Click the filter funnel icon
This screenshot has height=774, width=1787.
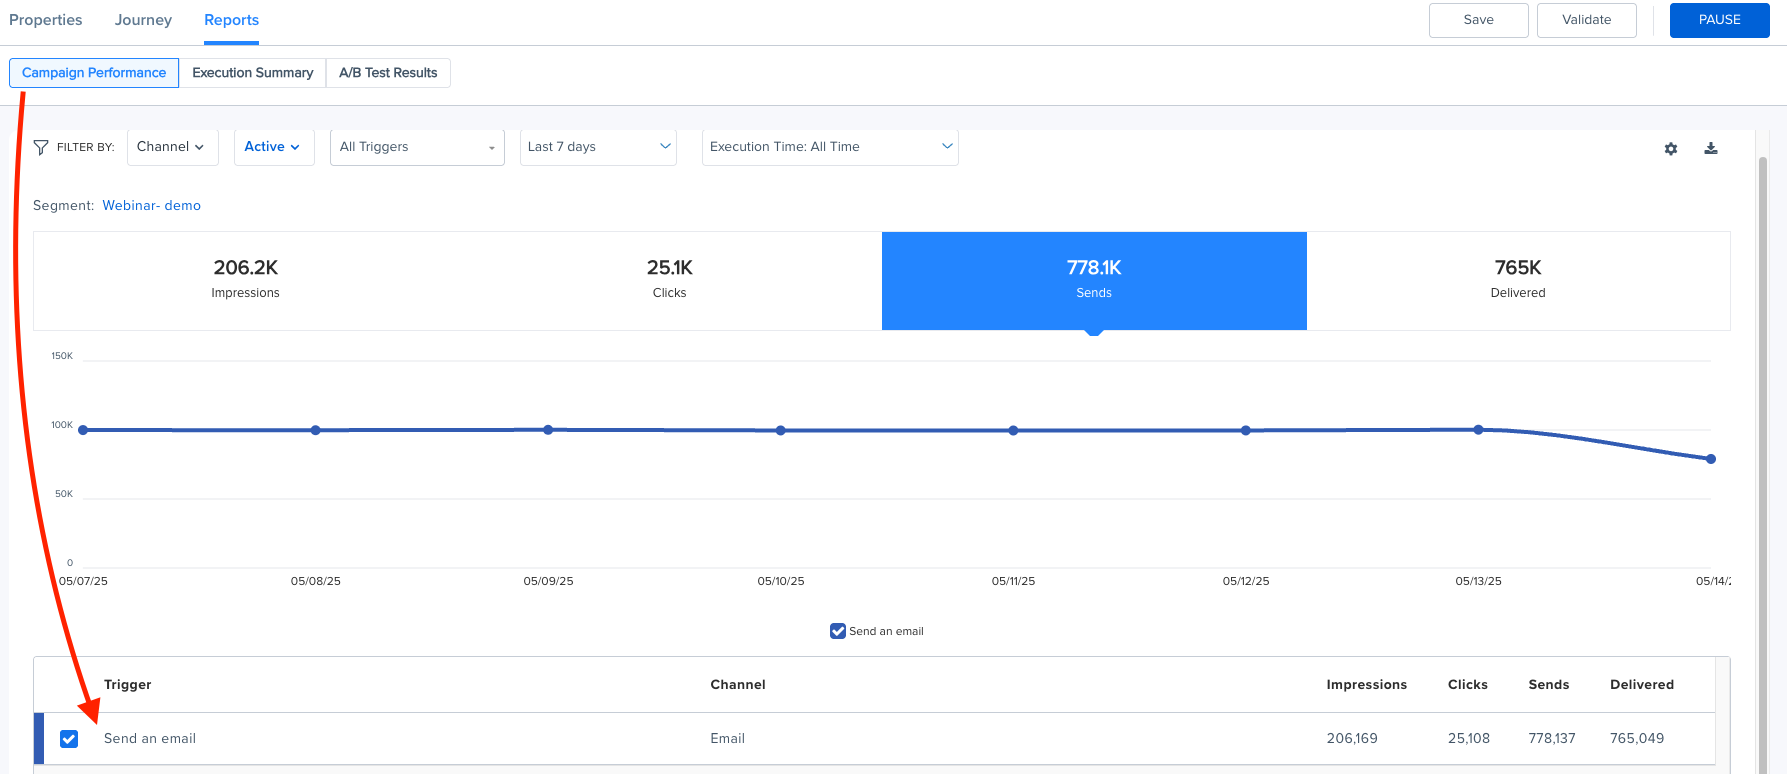41,147
